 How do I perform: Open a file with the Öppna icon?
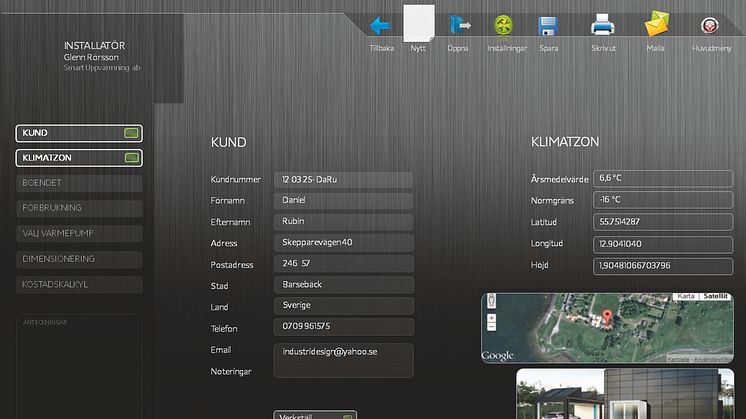[460, 25]
